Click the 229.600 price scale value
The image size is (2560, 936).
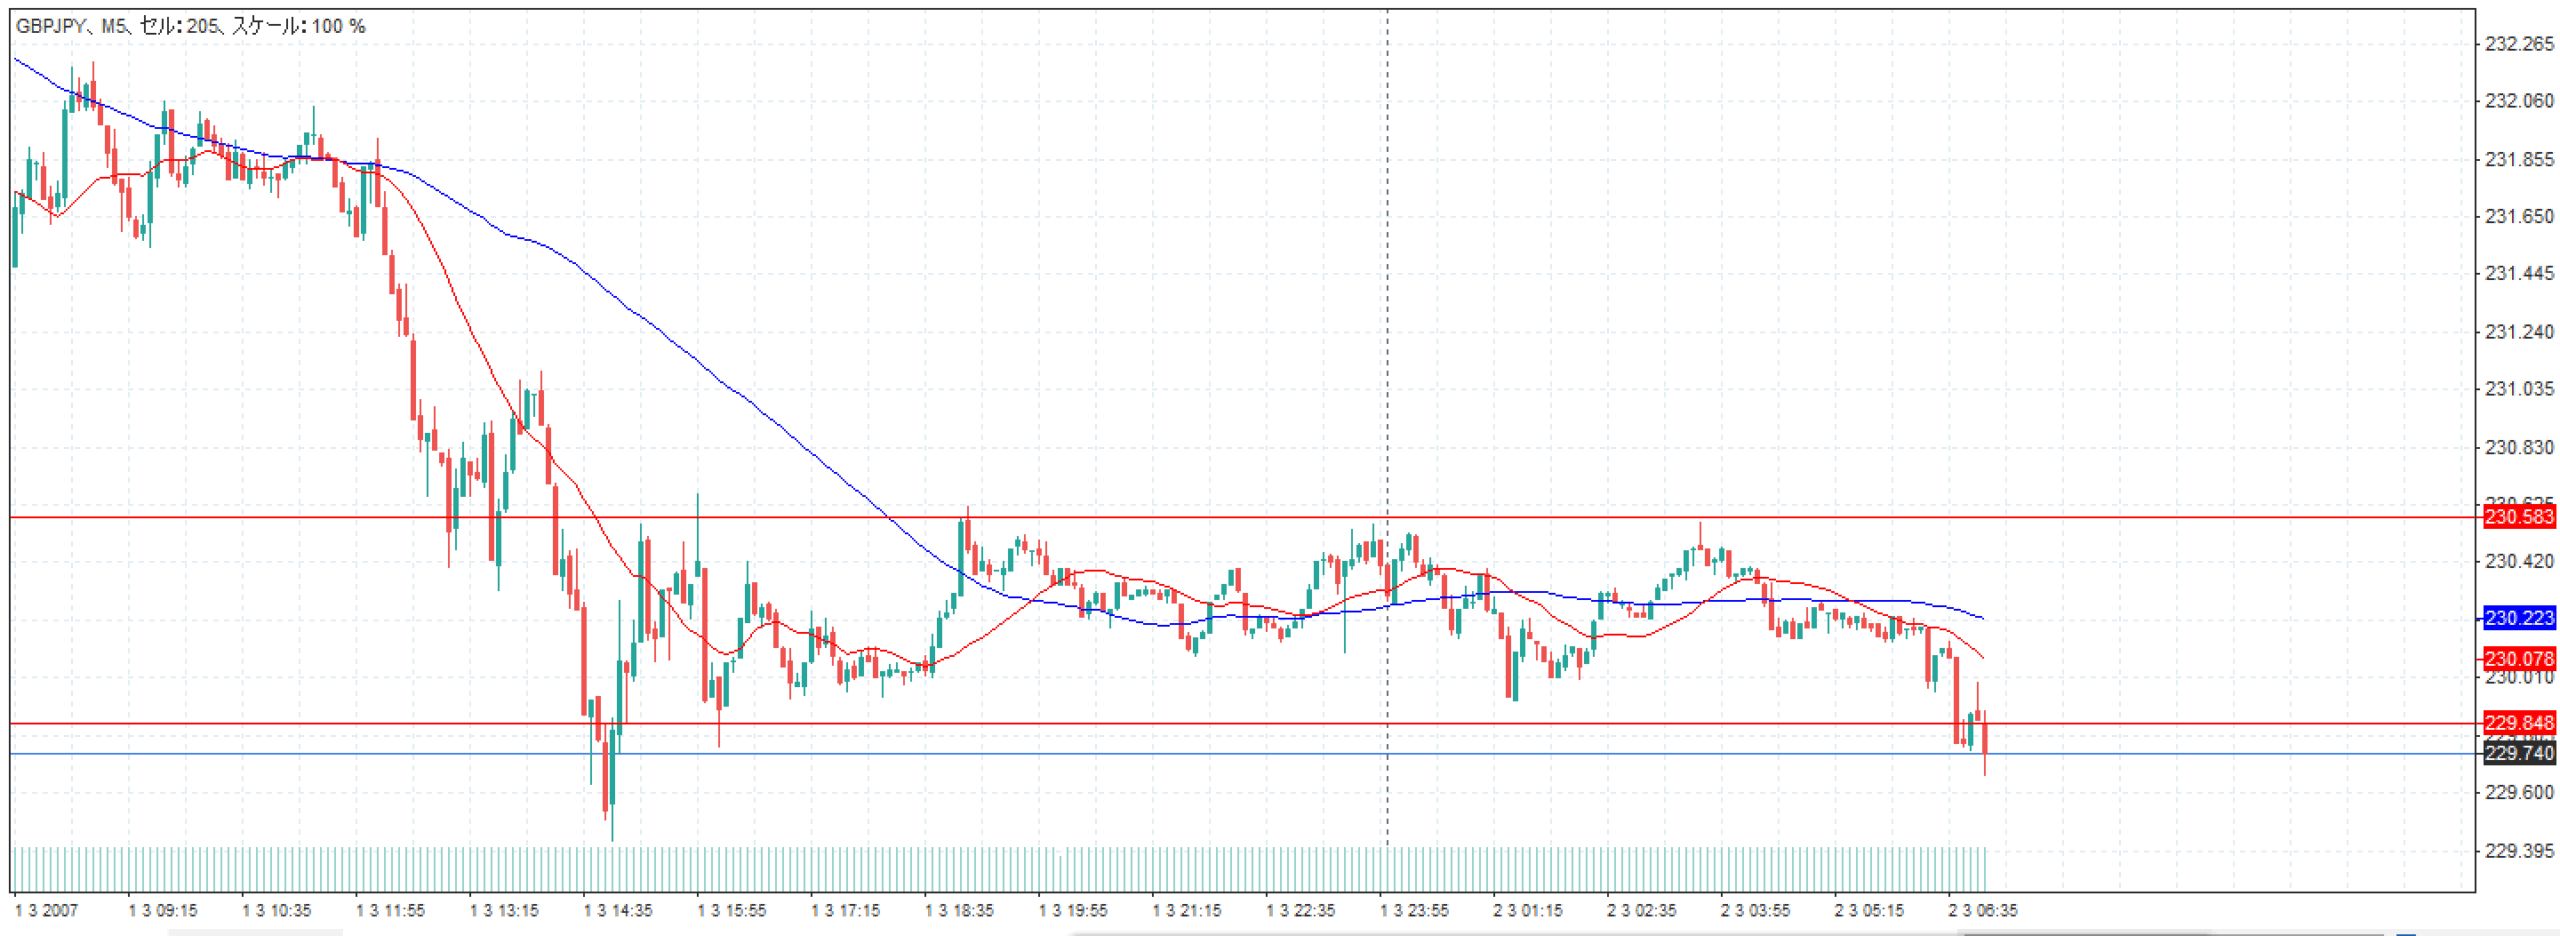(2518, 793)
